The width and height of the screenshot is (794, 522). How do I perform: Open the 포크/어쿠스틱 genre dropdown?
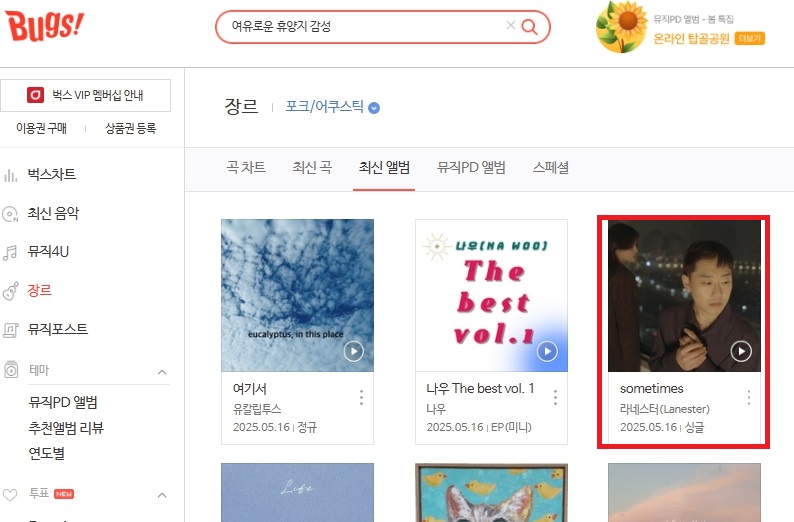click(332, 107)
